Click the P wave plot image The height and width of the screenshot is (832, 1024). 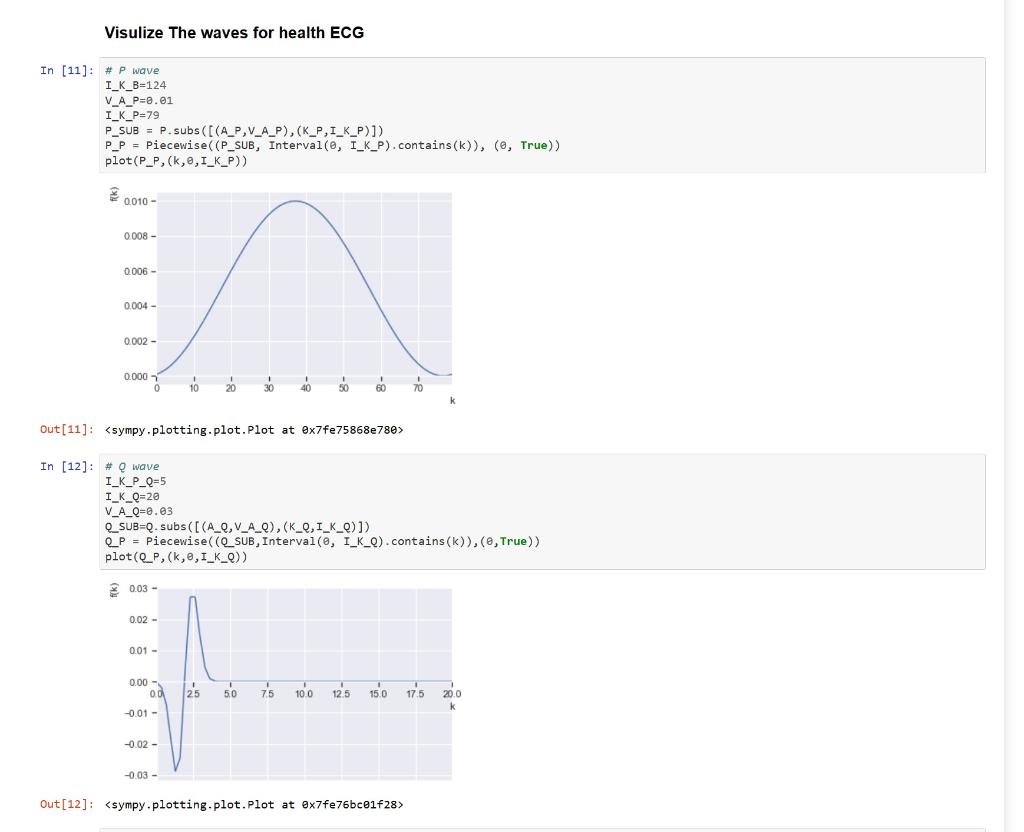point(282,296)
